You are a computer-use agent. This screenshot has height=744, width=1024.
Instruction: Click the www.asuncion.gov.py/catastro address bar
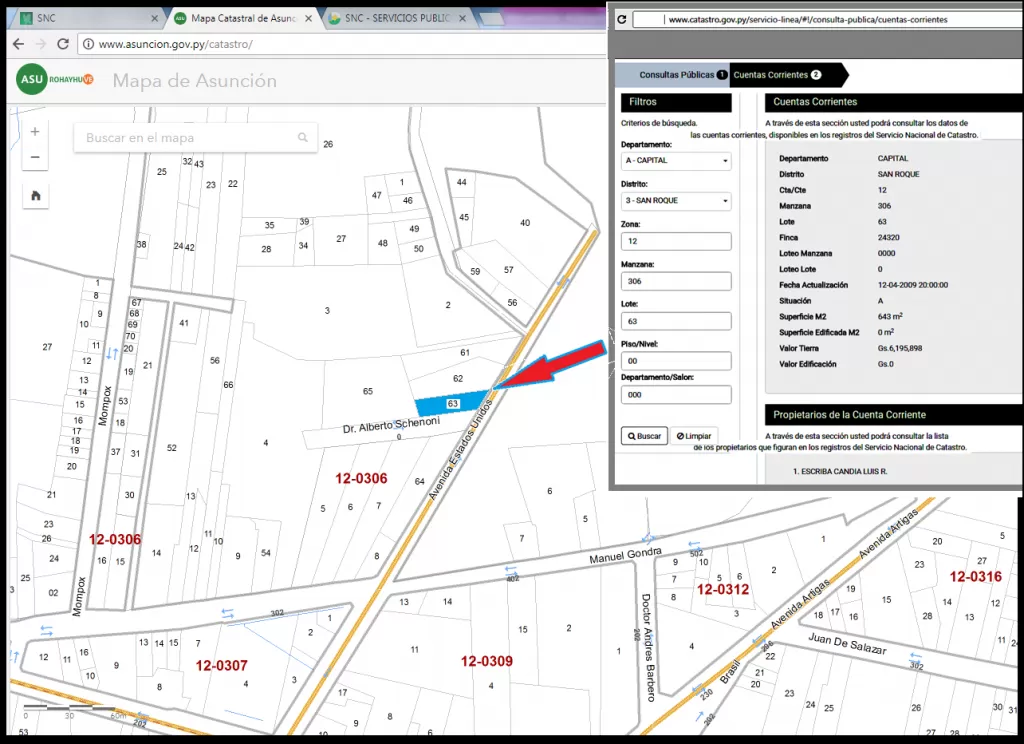pyautogui.click(x=340, y=44)
